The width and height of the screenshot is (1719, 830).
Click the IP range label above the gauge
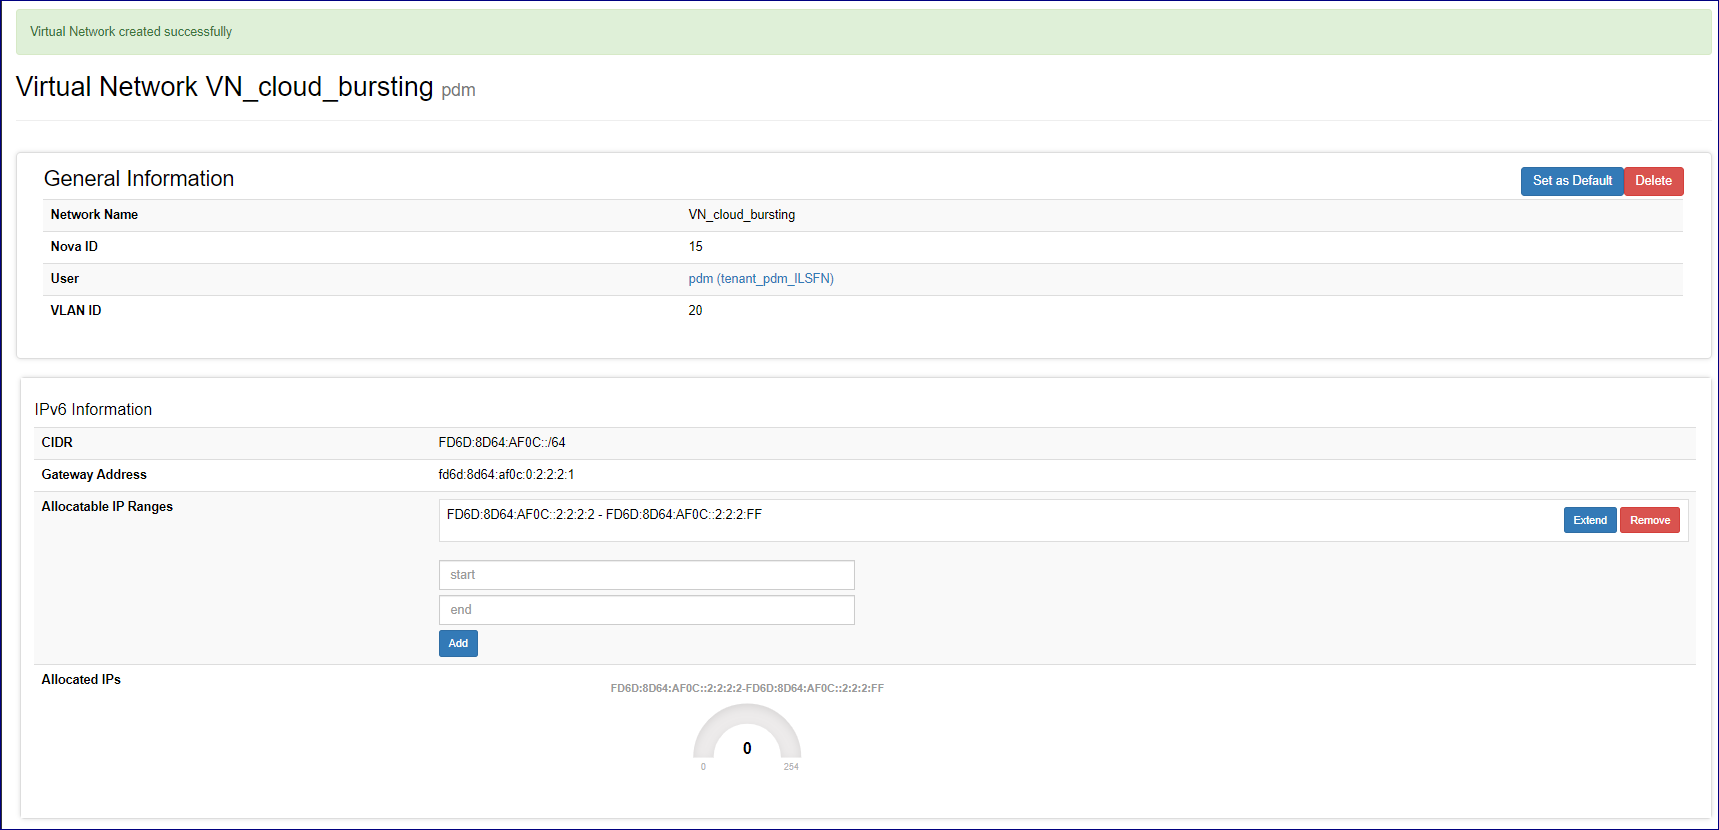[747, 688]
